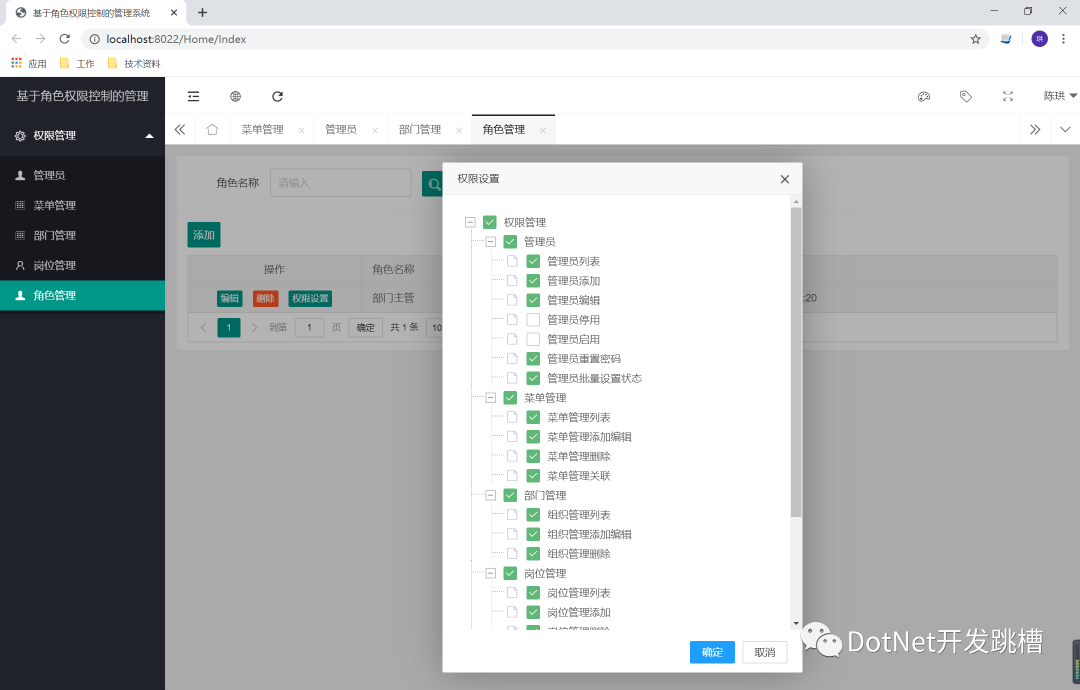1080x690 pixels.
Task: Uncheck 管理员列表 checkbox
Action: [533, 261]
